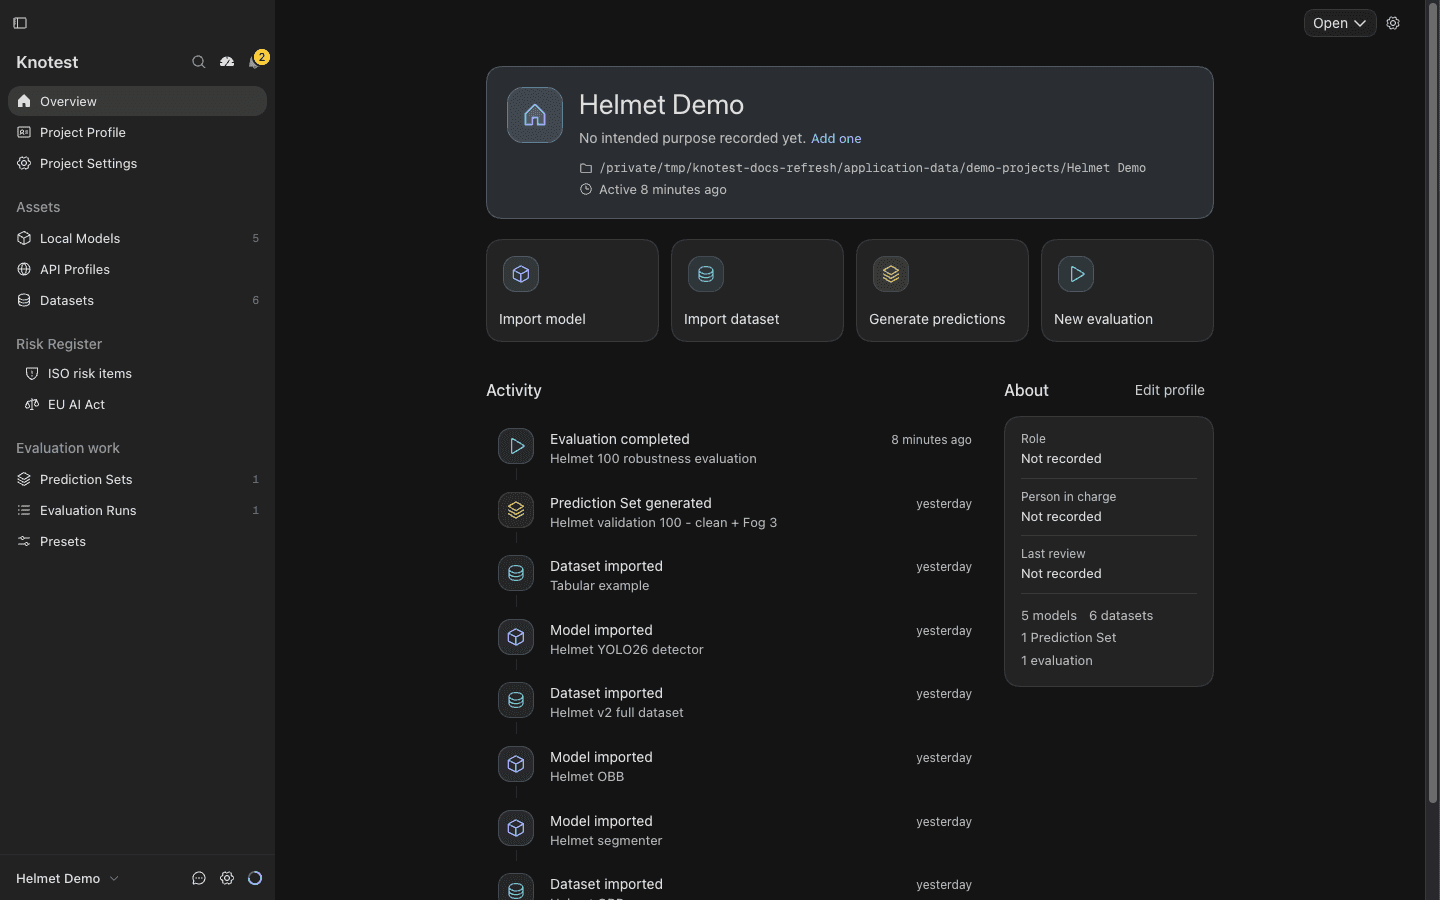
Task: Open API Profiles section
Action: coord(137,269)
